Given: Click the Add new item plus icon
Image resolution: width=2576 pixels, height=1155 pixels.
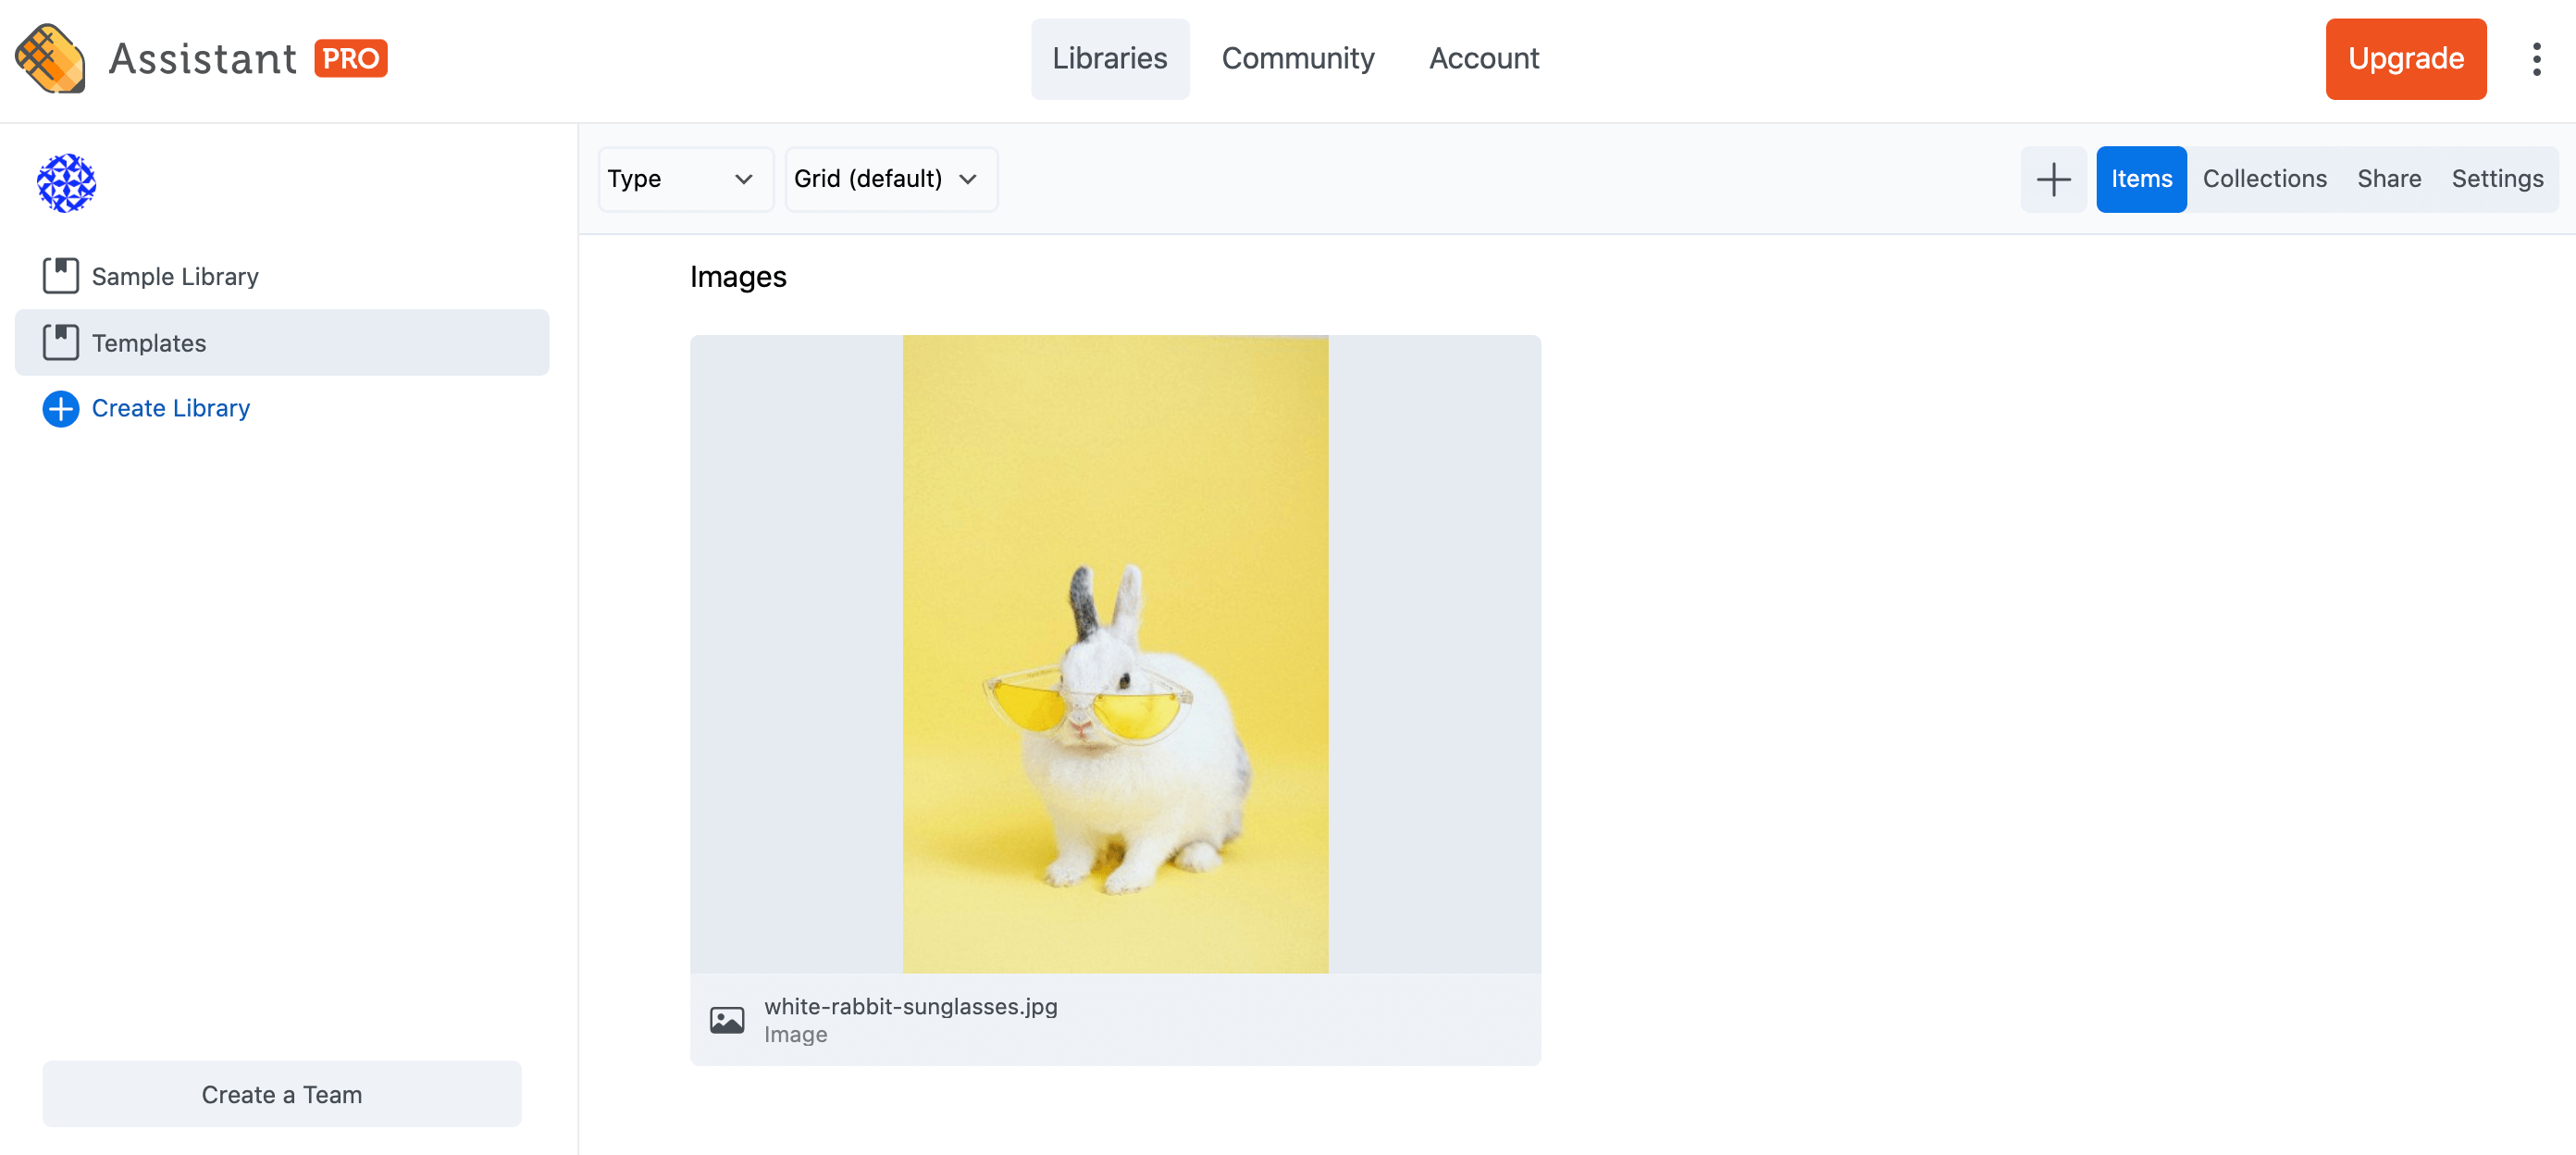Looking at the screenshot, I should pos(2053,178).
